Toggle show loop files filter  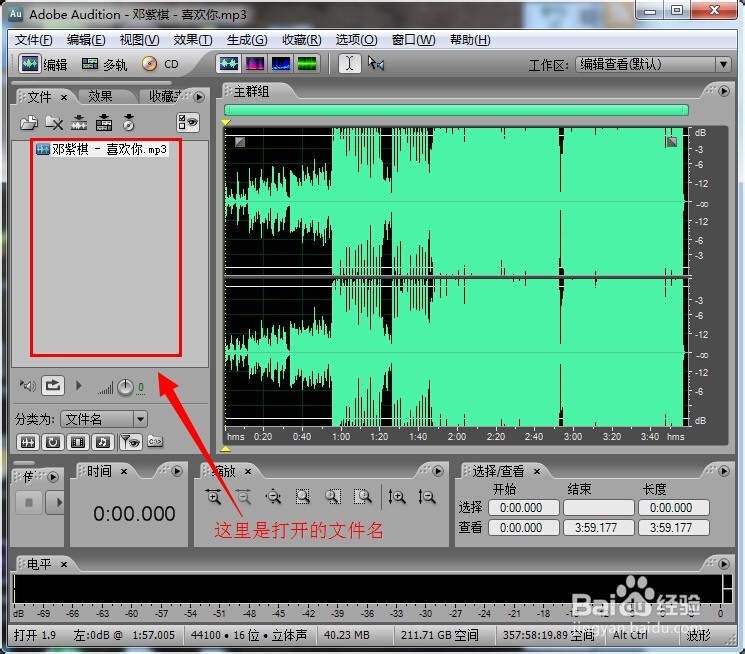[53, 442]
